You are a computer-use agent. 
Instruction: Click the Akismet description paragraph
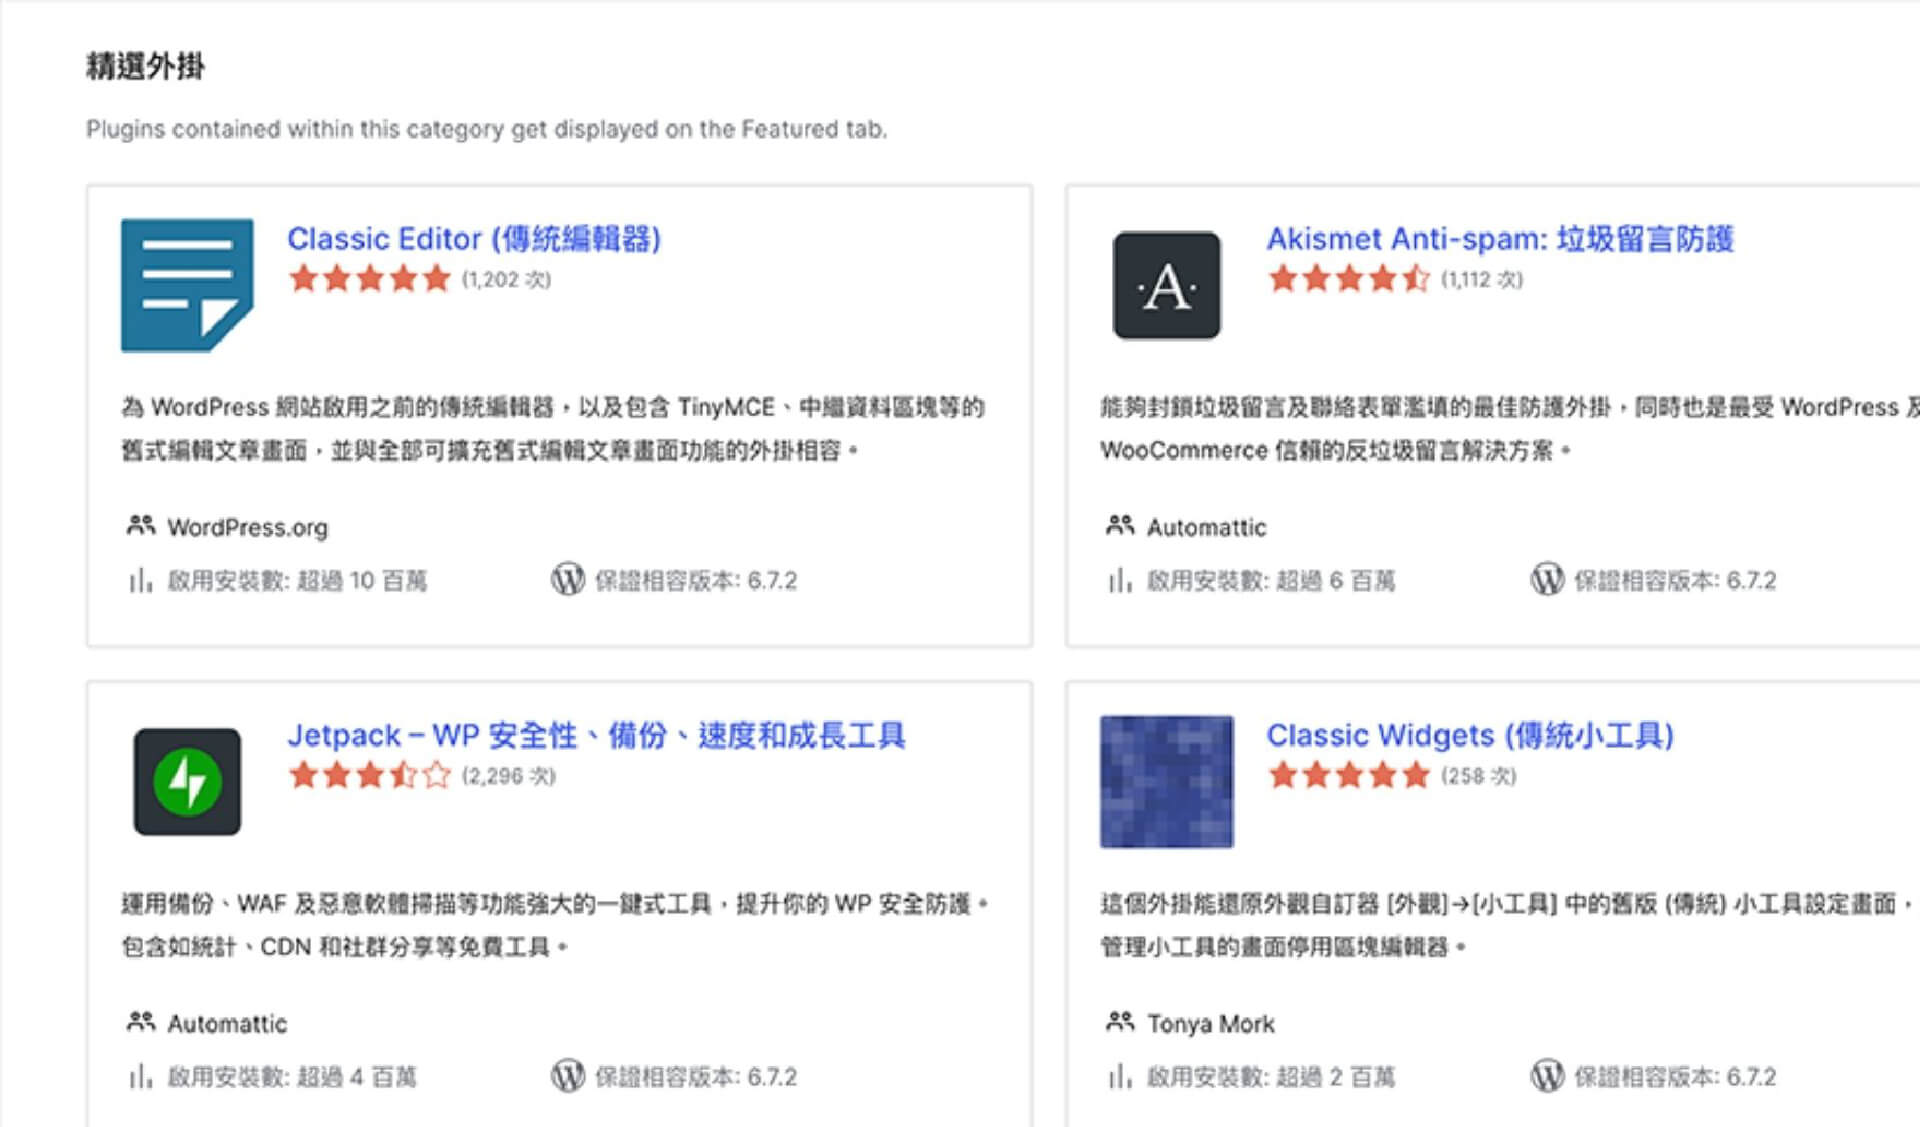pyautogui.click(x=1510, y=429)
